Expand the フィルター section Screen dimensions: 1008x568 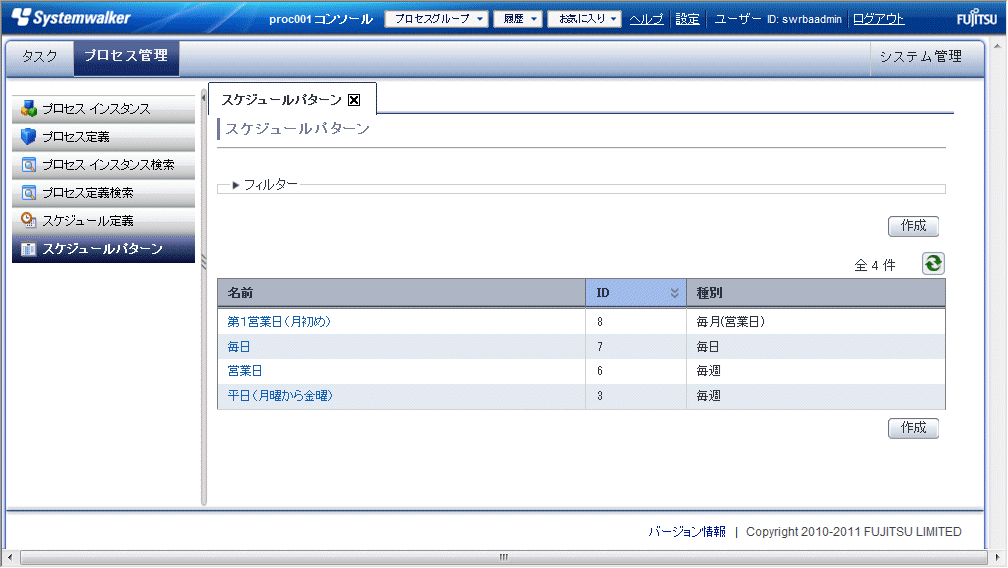tap(236, 185)
